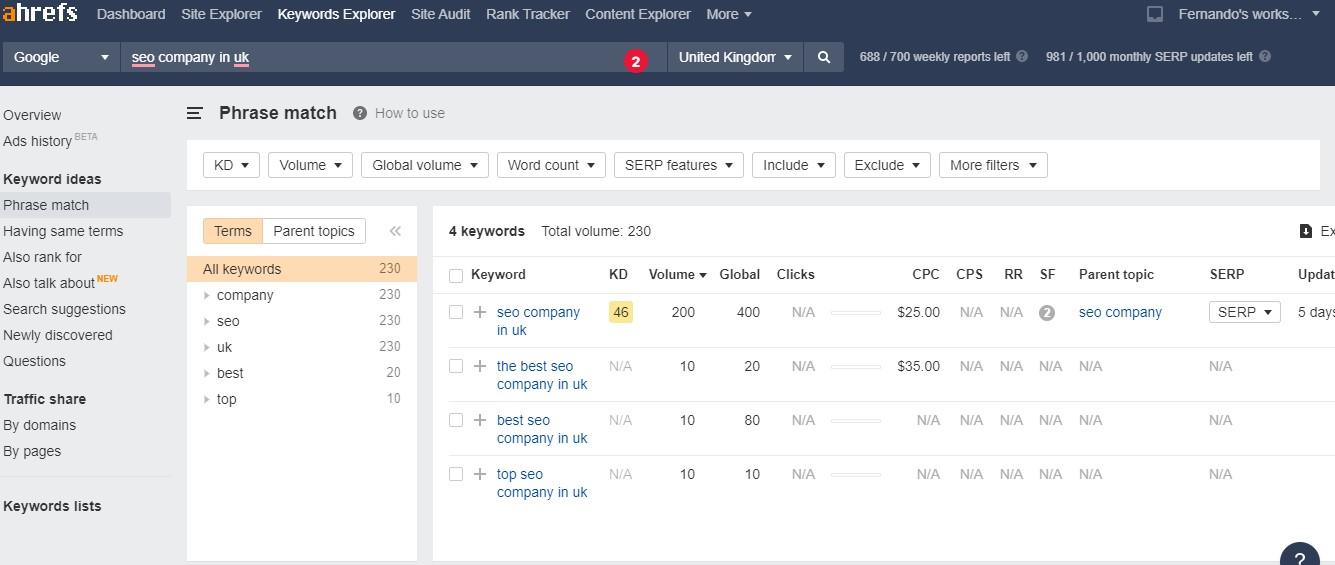Click the plus icon for top seo company in uk
The height and width of the screenshot is (565, 1335).
480,474
